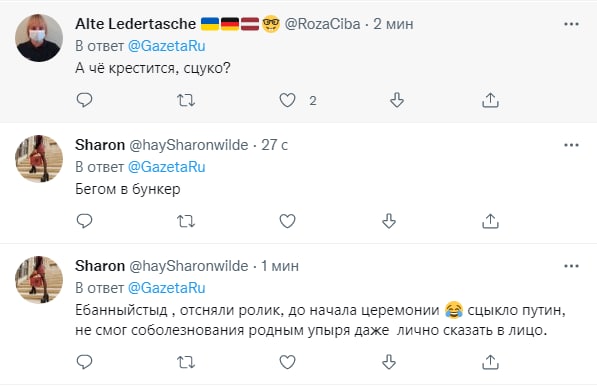Like the tweet with 2 likes
The image size is (597, 388).
[x=287, y=100]
